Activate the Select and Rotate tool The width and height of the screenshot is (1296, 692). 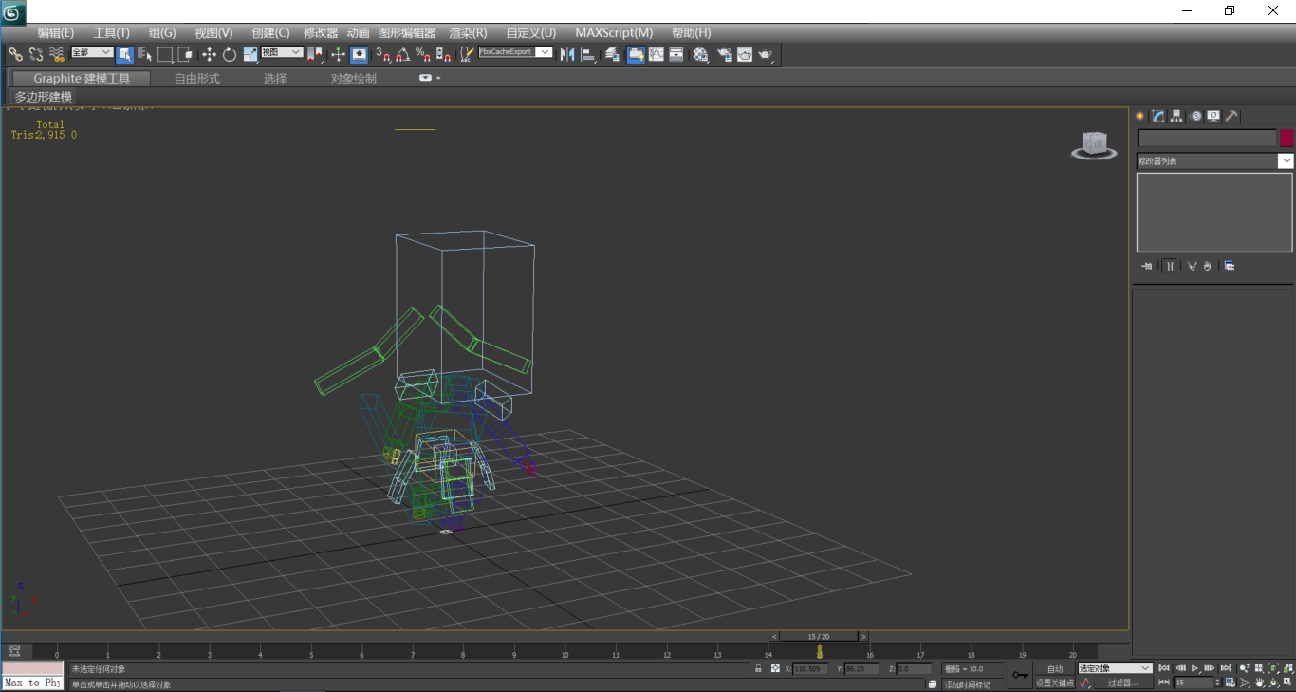tap(229, 54)
